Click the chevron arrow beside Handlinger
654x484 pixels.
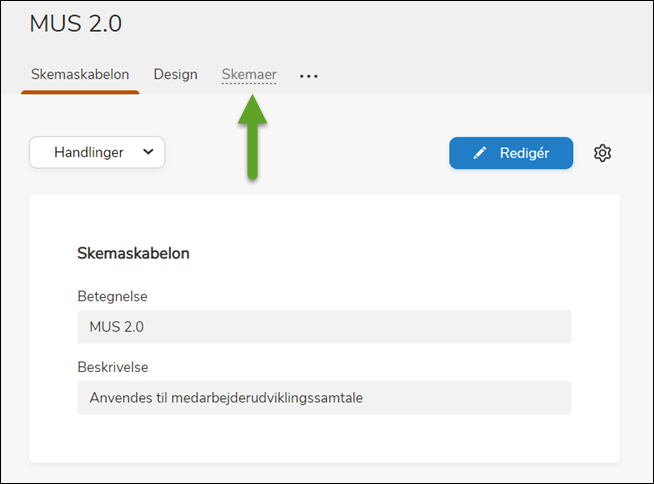[148, 152]
